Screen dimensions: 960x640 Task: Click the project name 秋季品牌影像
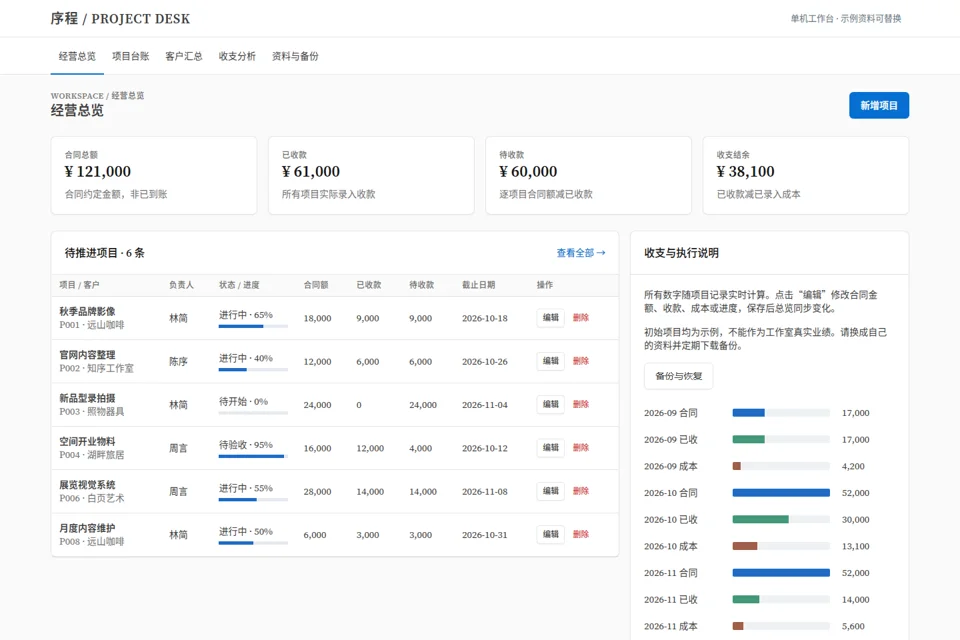(87, 311)
